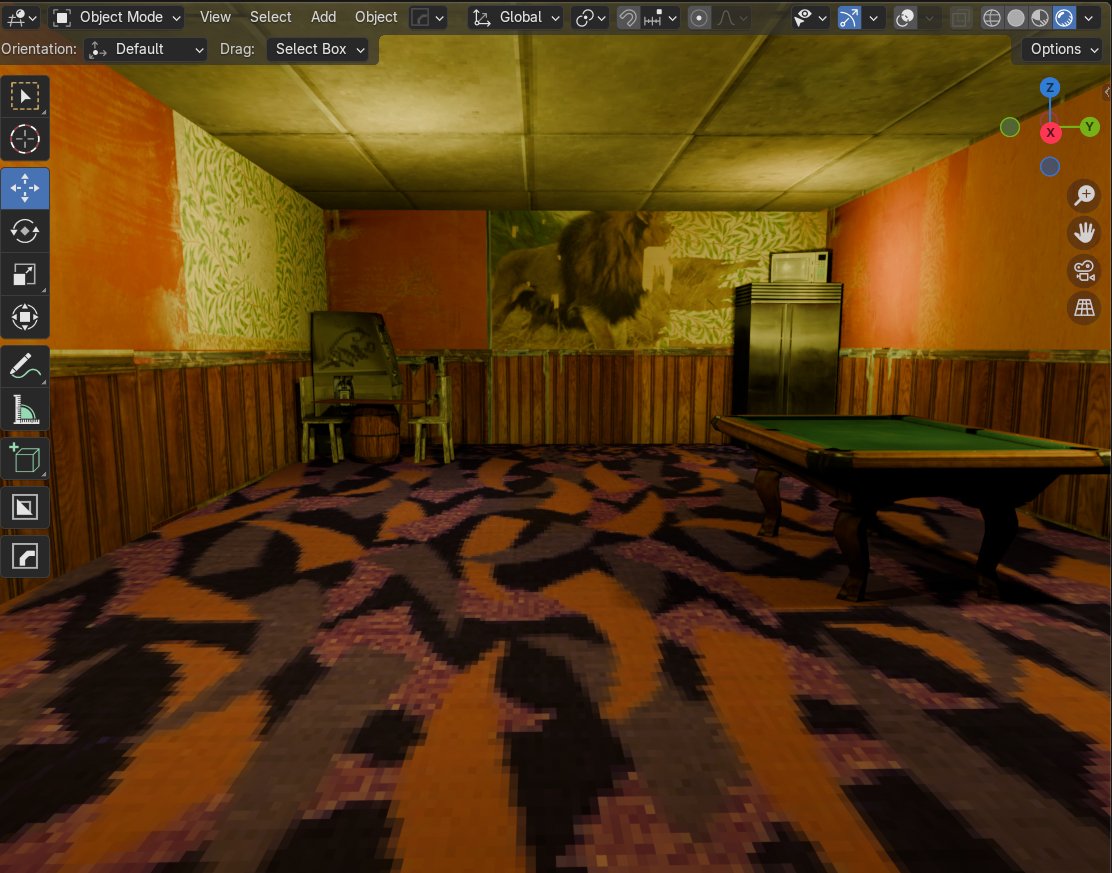The image size is (1112, 873).
Task: Click the zoom magnifier viewport button
Action: 1084,195
